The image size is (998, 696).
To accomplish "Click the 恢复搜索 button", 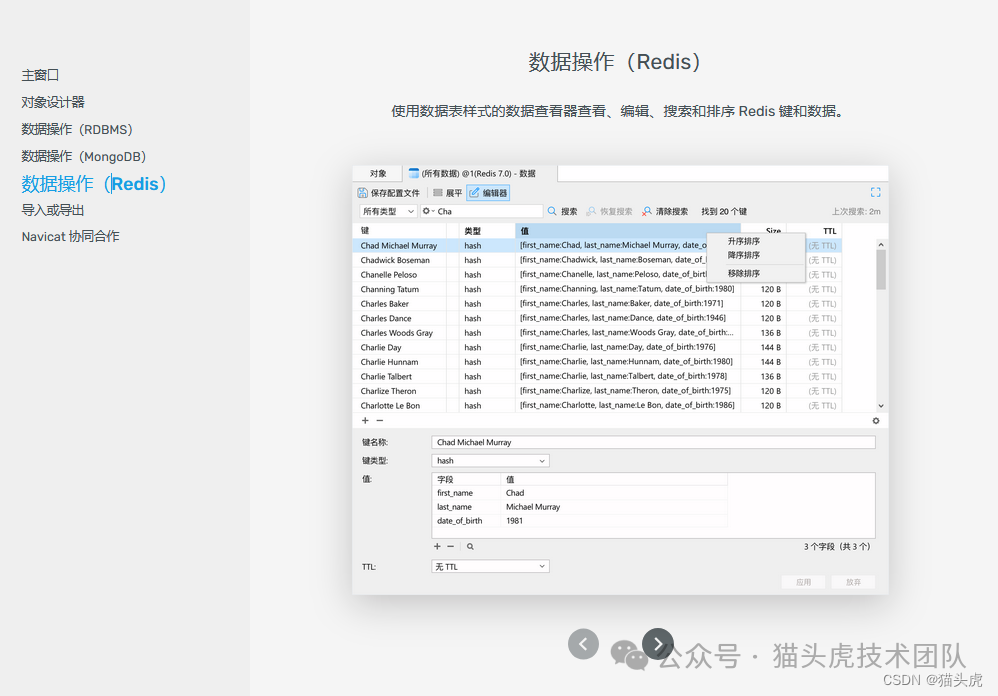I will tap(609, 211).
